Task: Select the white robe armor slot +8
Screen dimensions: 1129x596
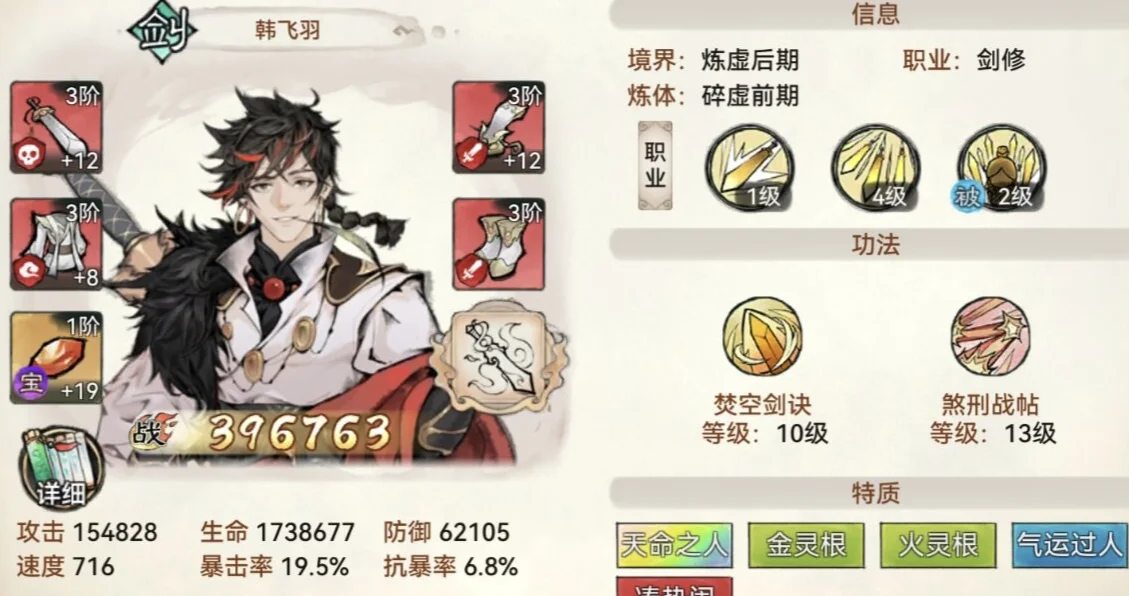Action: [56, 244]
